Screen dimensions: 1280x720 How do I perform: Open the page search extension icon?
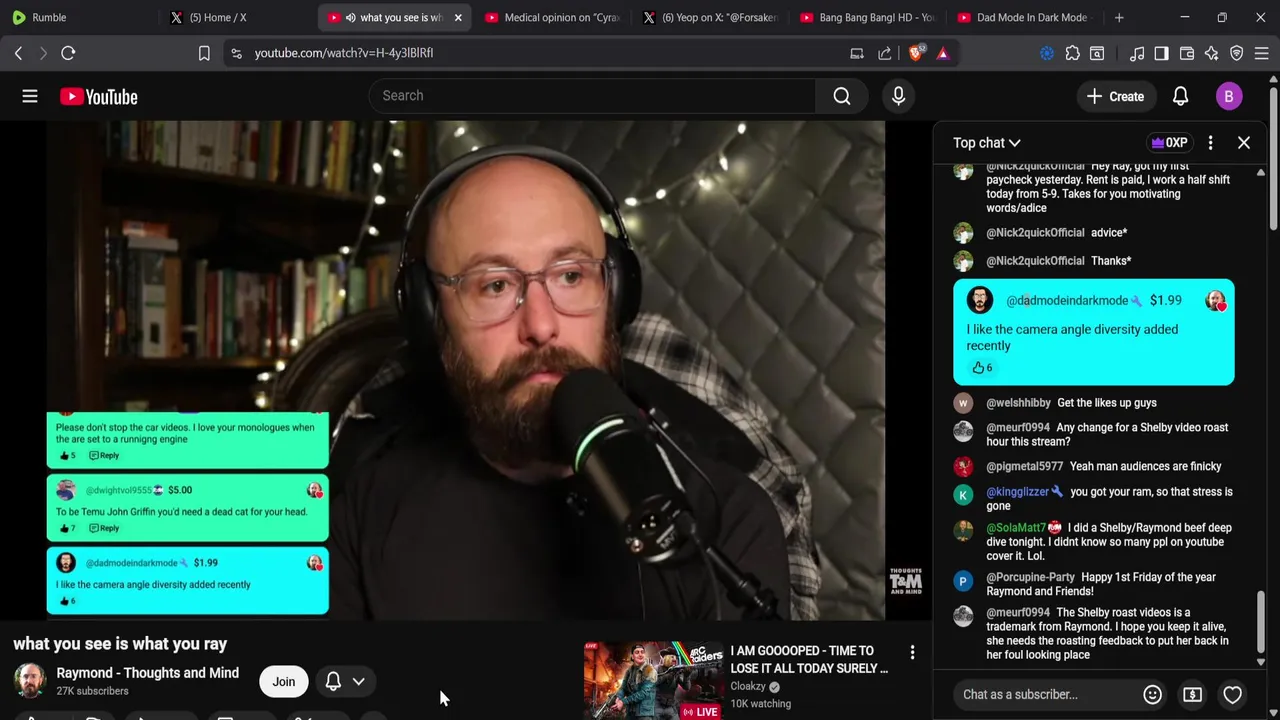[x=1097, y=53]
